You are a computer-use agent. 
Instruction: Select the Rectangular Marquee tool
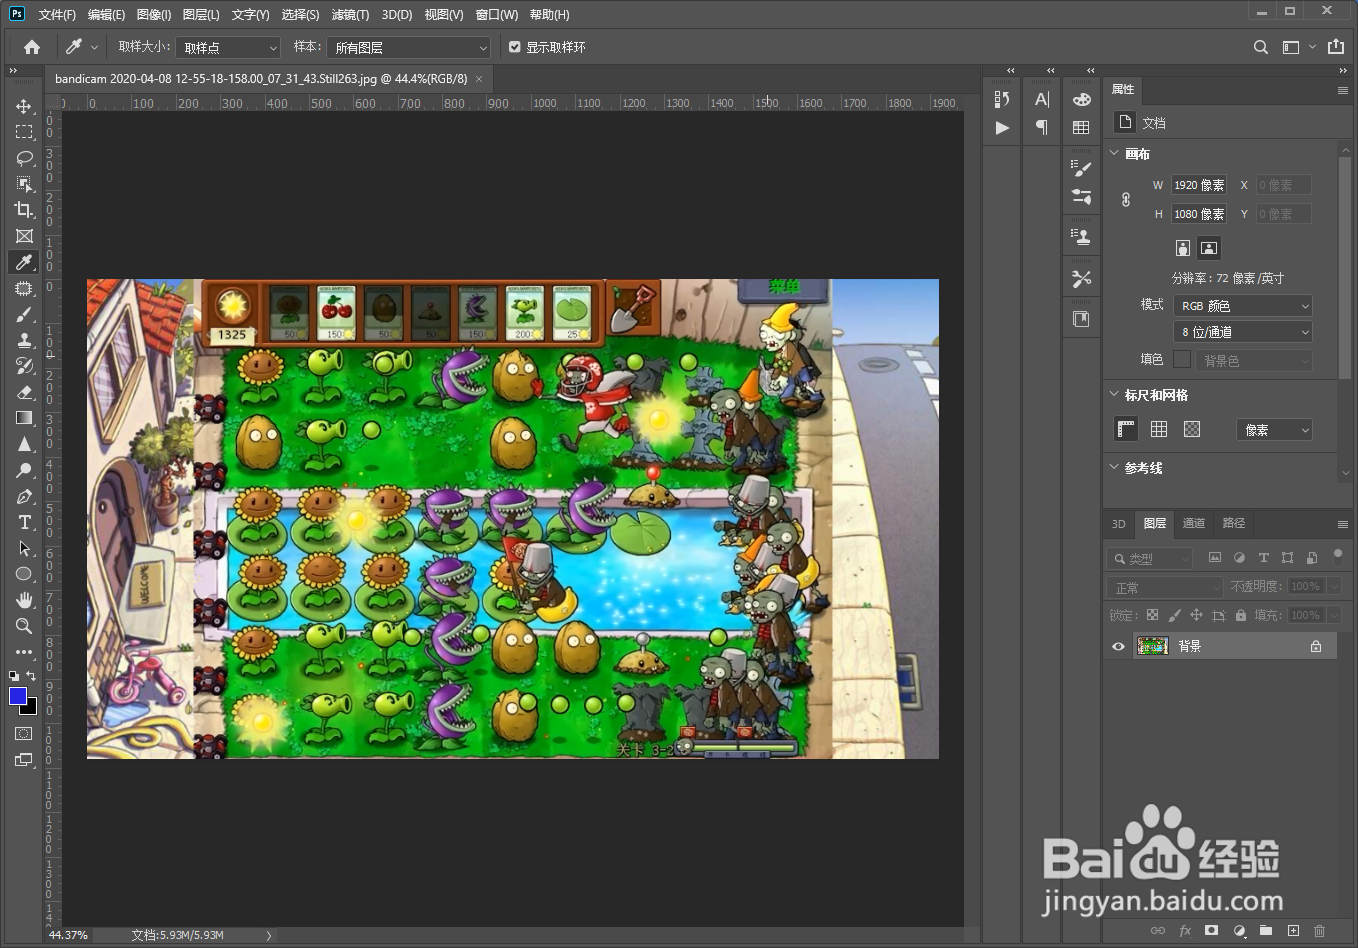pos(24,132)
